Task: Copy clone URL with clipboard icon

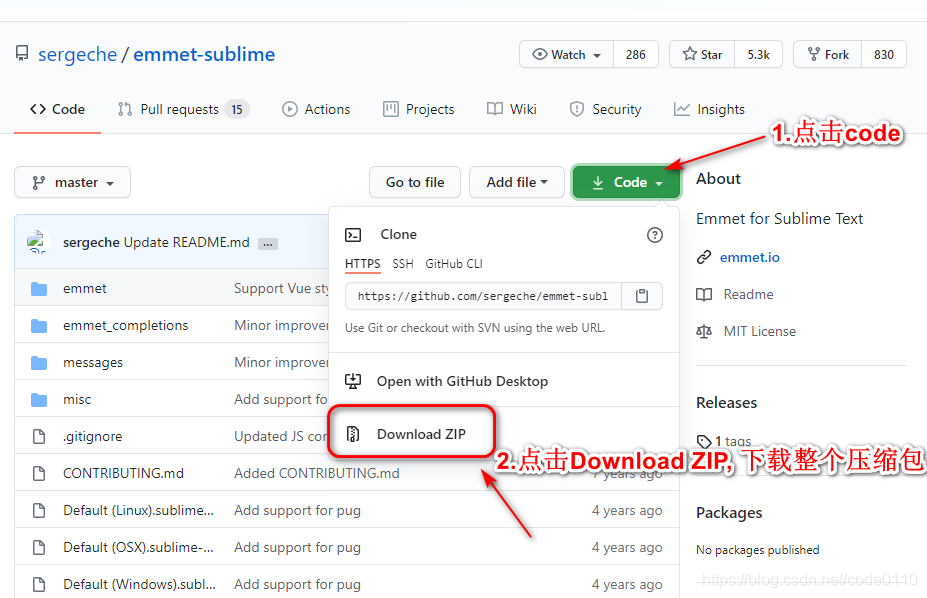Action: point(642,296)
